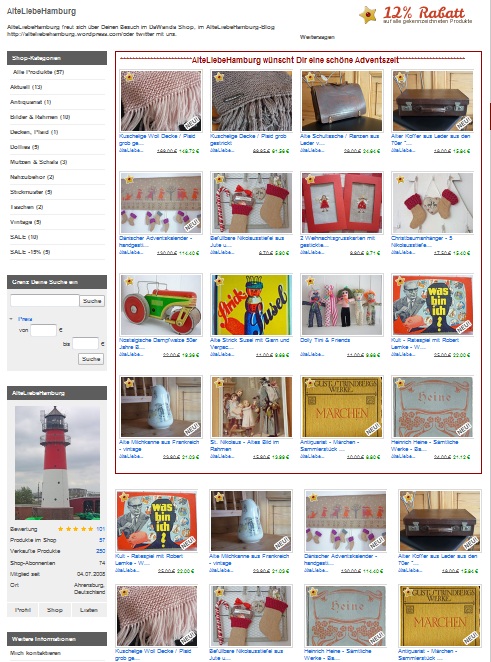Switch to the Laden tab
The width and height of the screenshot is (491, 662).
pos(89,610)
